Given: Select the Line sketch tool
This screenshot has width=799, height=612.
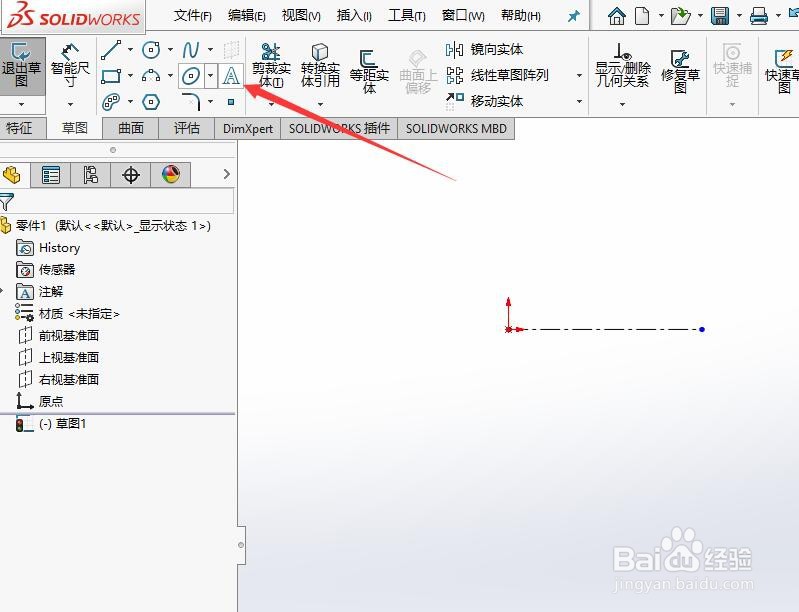Looking at the screenshot, I should click(x=111, y=49).
